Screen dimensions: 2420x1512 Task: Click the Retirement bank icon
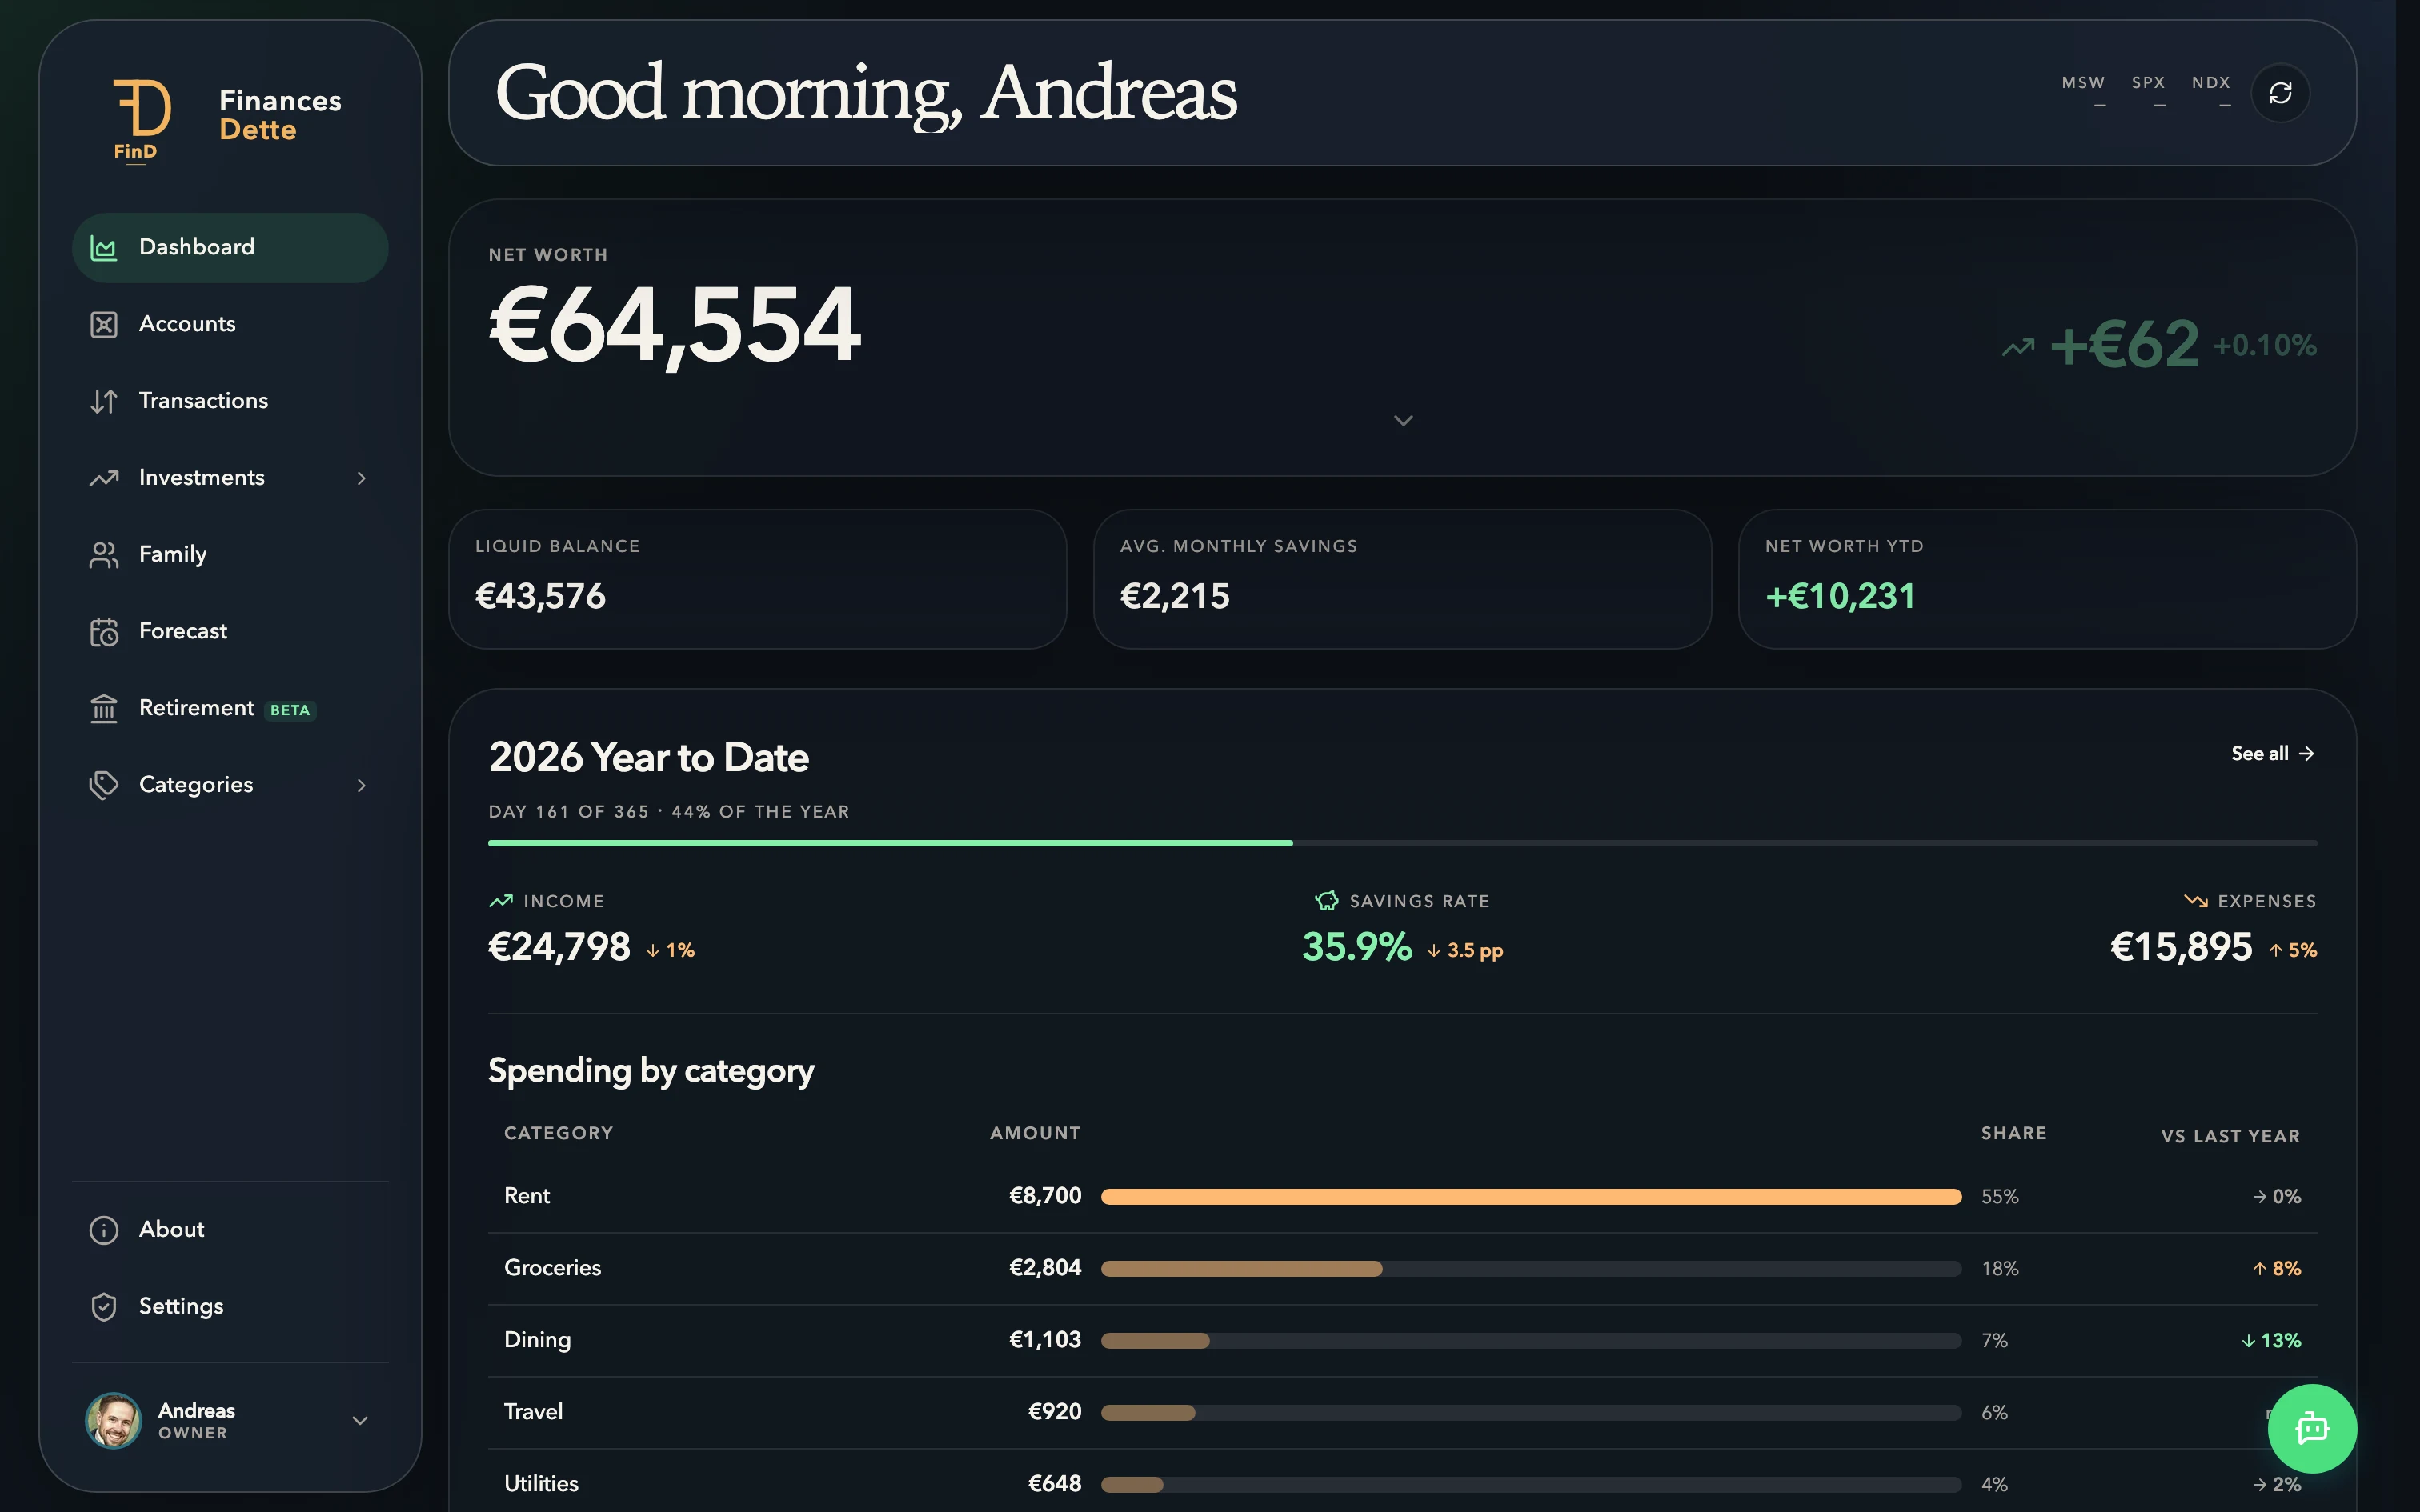click(104, 708)
